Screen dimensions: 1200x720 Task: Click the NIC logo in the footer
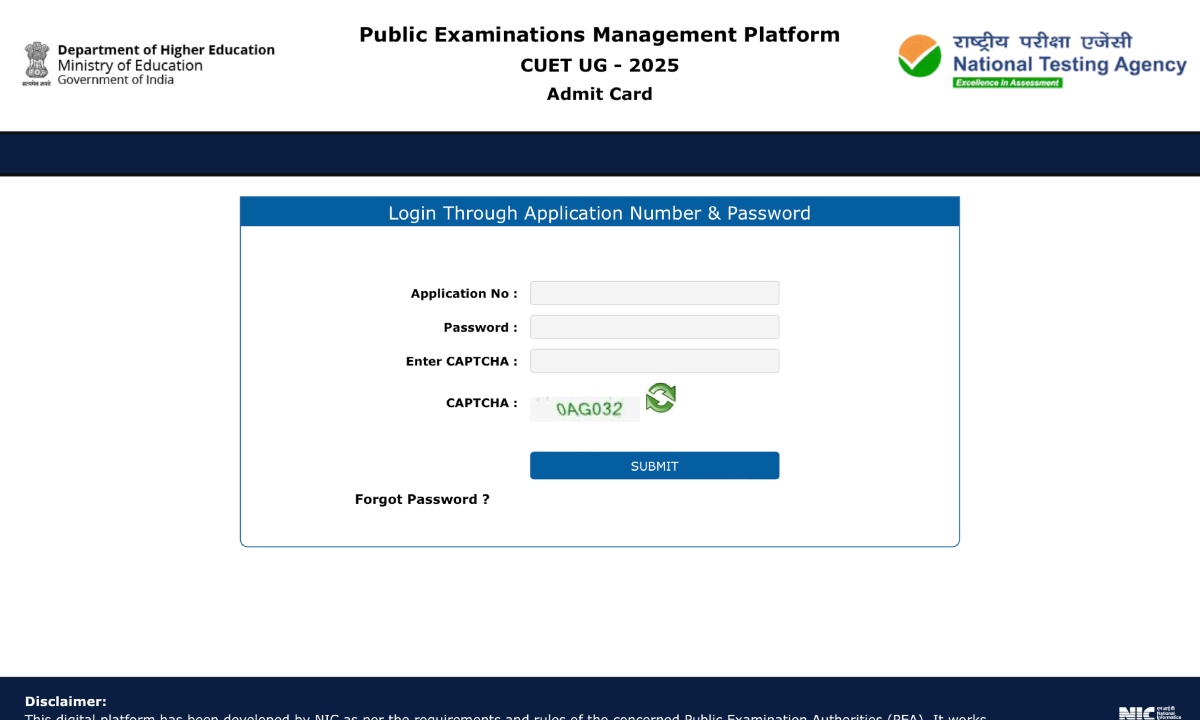click(1150, 712)
